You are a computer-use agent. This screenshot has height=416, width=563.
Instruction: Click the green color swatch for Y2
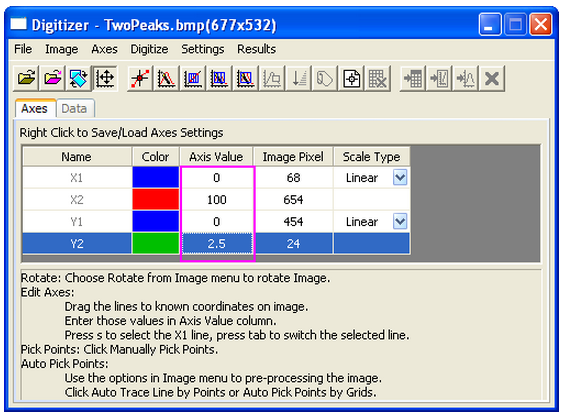155,243
